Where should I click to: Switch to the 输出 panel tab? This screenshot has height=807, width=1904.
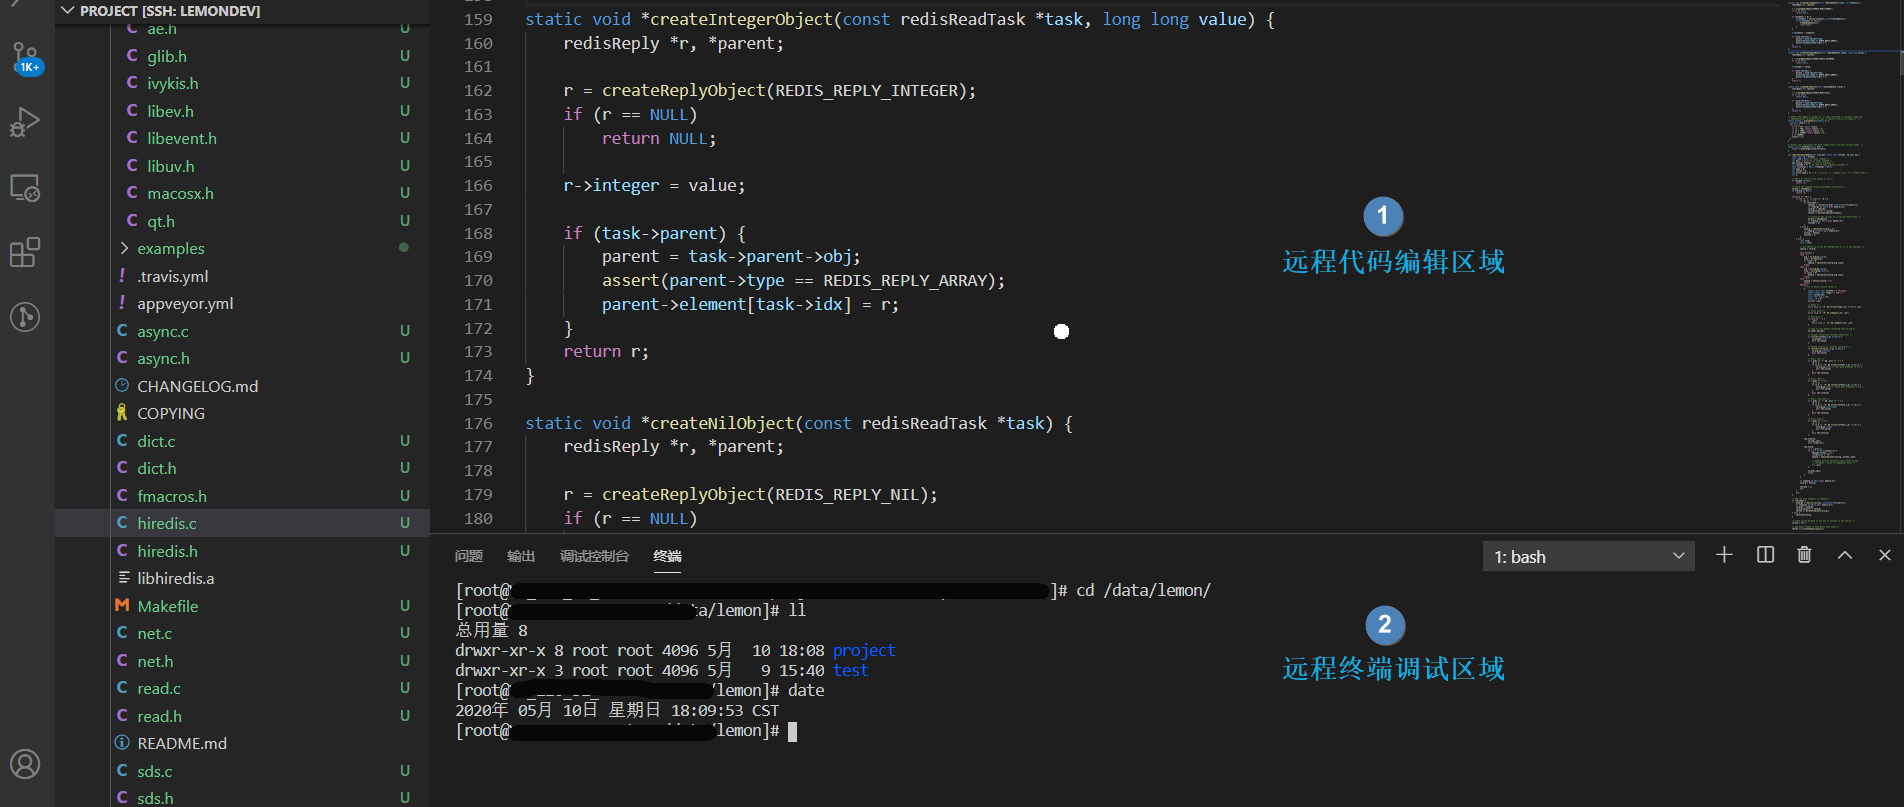(521, 556)
